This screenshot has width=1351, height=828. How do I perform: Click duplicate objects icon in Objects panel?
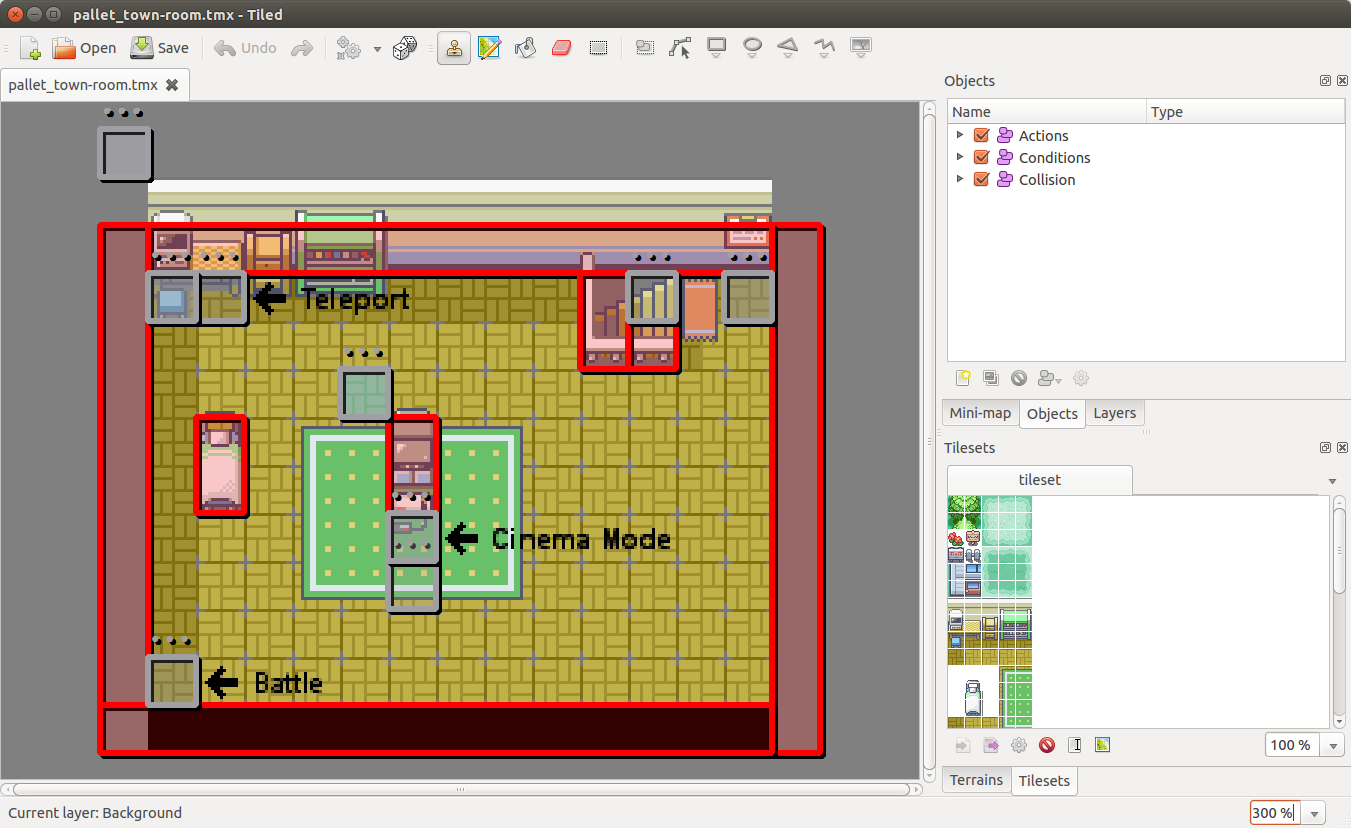point(991,378)
